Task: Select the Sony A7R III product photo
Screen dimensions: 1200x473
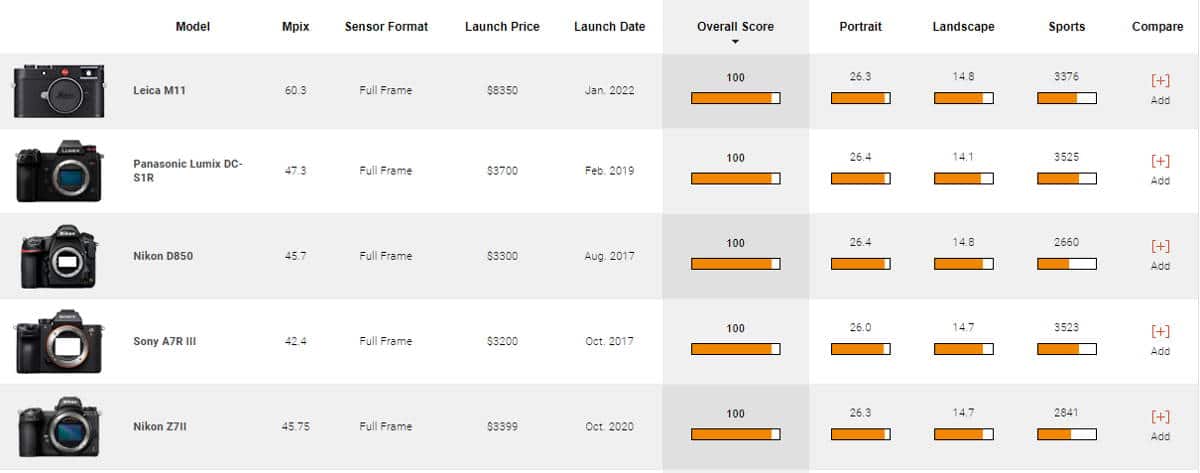Action: (x=59, y=342)
